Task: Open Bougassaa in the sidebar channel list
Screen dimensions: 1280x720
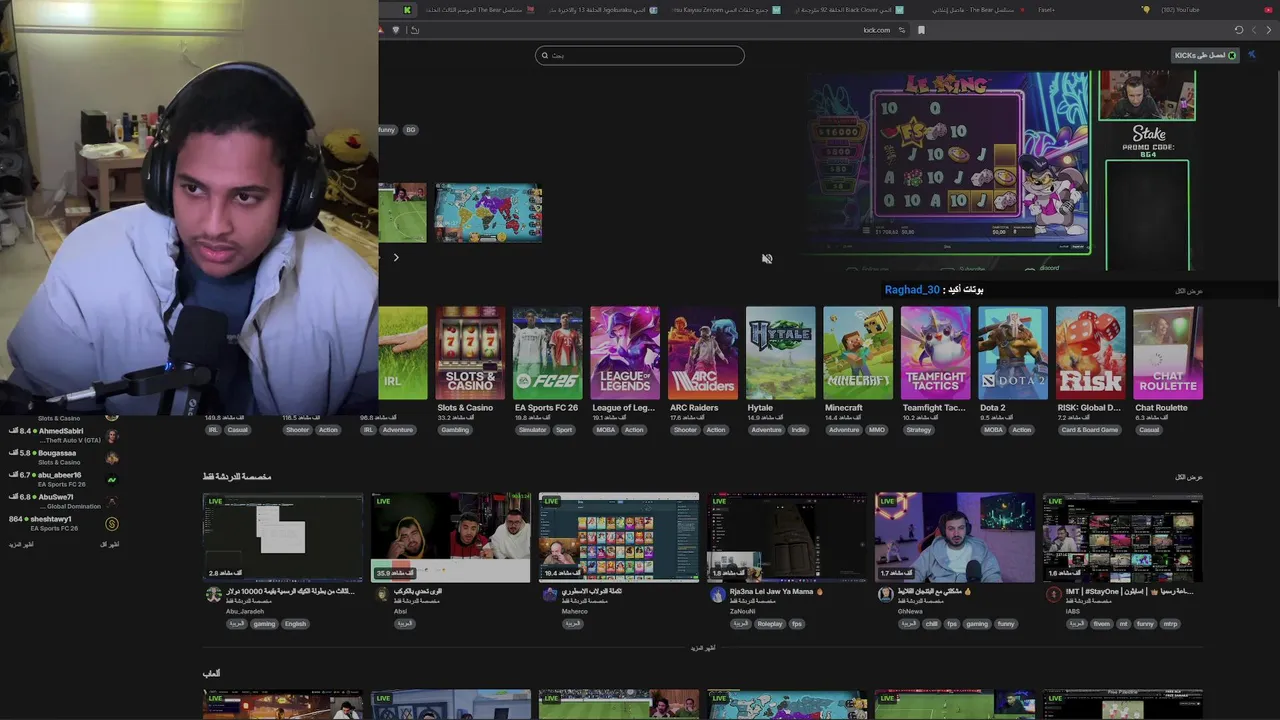Action: (x=64, y=457)
